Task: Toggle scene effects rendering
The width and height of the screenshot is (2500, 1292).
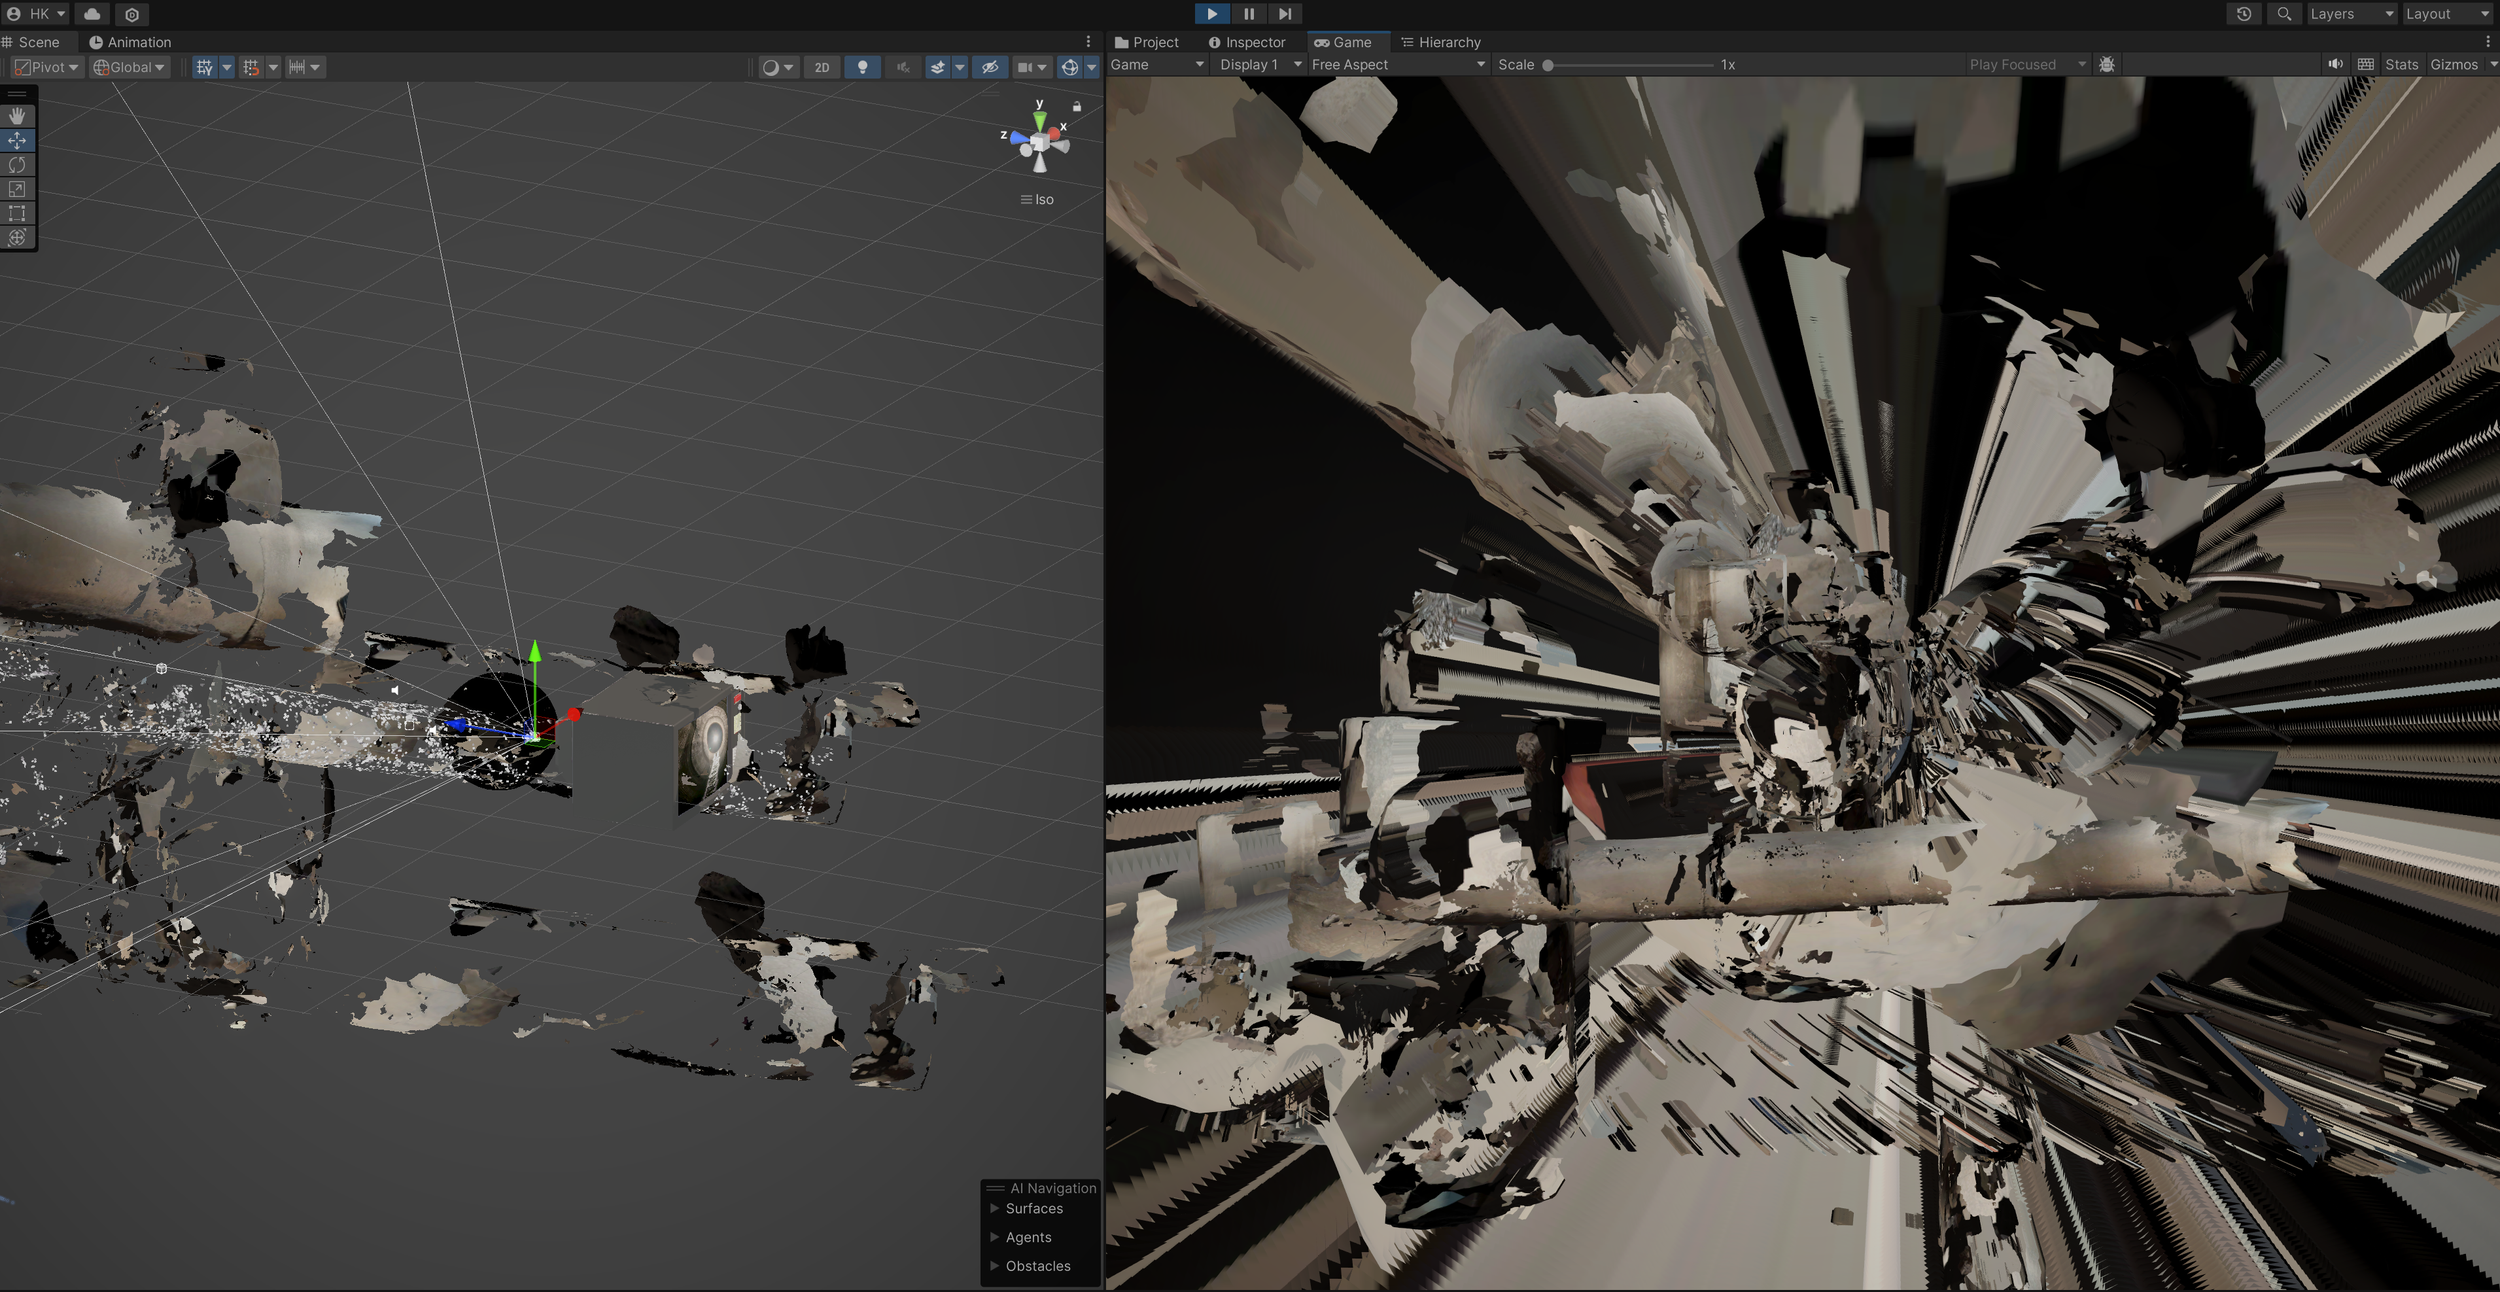Action: [938, 67]
